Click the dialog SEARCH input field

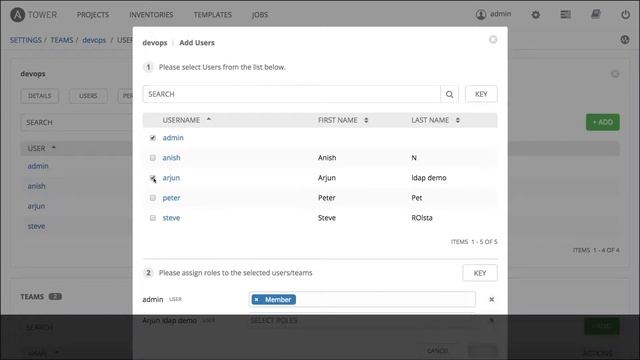click(x=291, y=94)
